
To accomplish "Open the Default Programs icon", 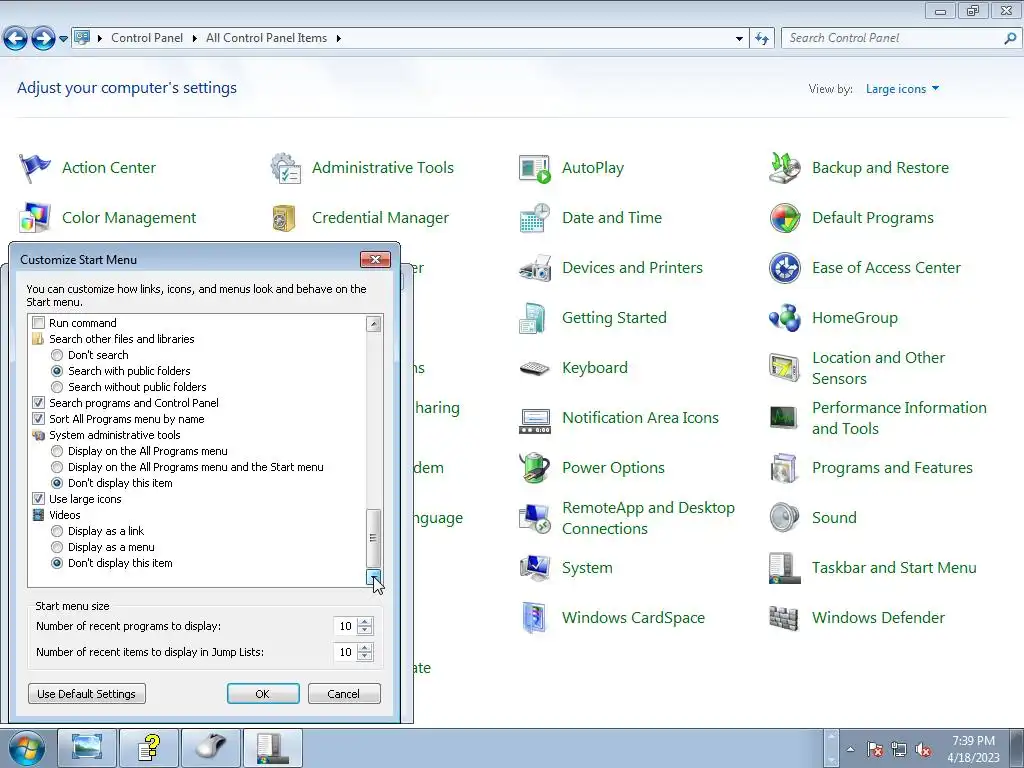I will [x=784, y=218].
